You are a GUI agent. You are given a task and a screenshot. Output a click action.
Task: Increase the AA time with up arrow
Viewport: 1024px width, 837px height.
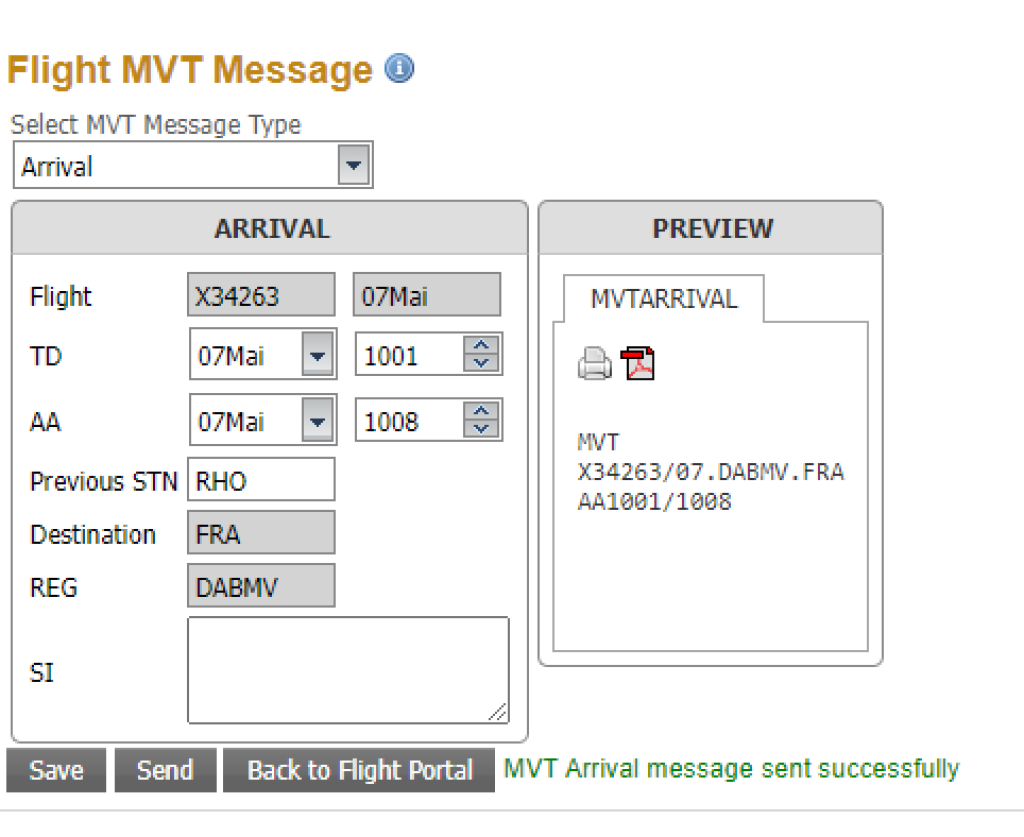482,412
